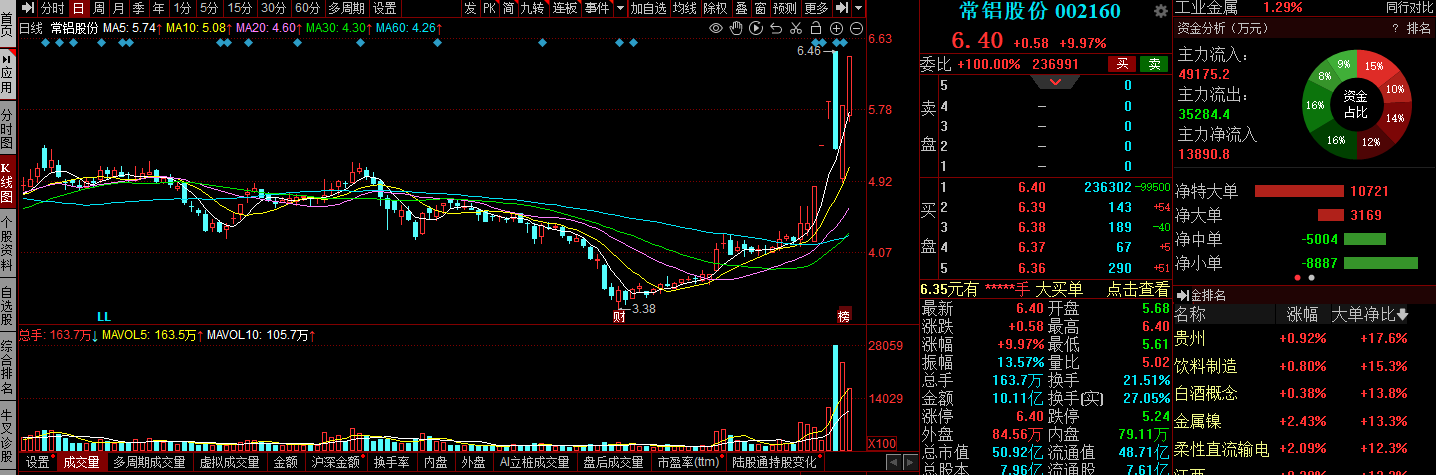1436x475 pixels.
Task: Switch to 60分 period
Action: click(x=308, y=8)
